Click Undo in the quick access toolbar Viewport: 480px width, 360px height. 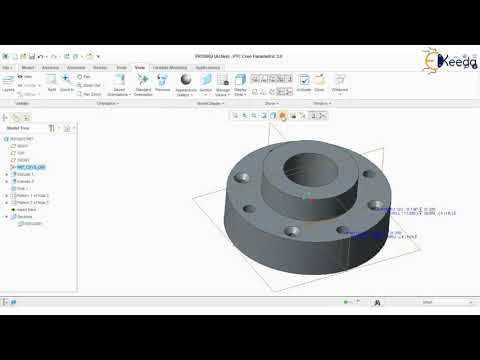[40, 56]
